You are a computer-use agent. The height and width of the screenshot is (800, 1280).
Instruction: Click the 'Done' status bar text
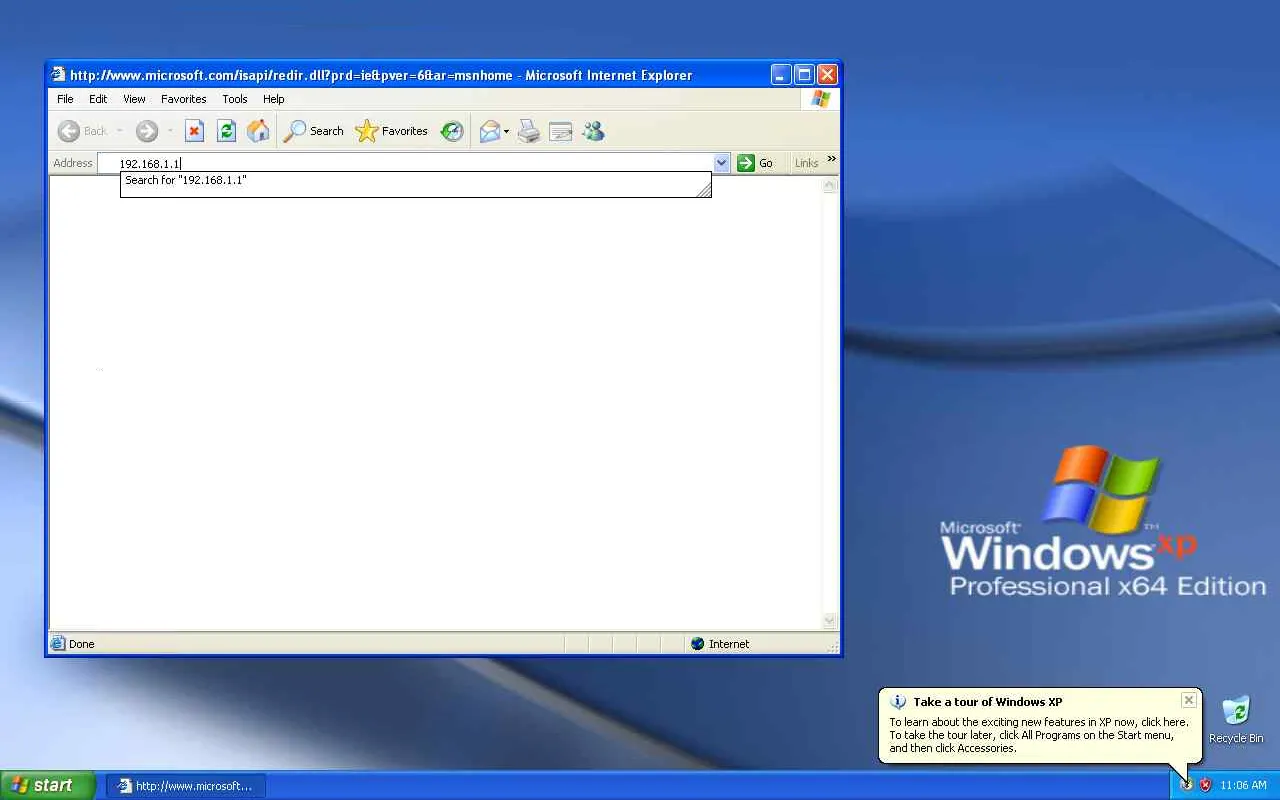point(82,644)
